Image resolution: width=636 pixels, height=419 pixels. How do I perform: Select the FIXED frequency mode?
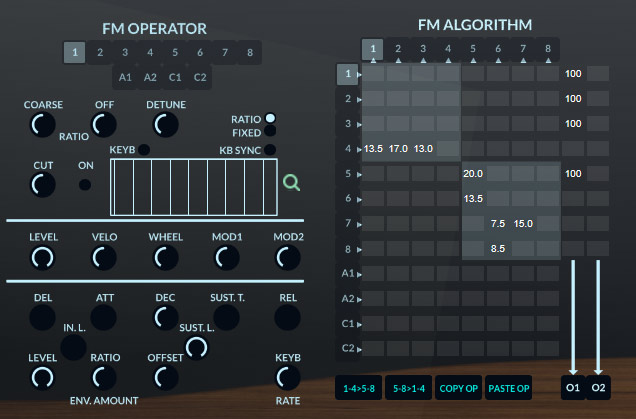click(x=270, y=131)
